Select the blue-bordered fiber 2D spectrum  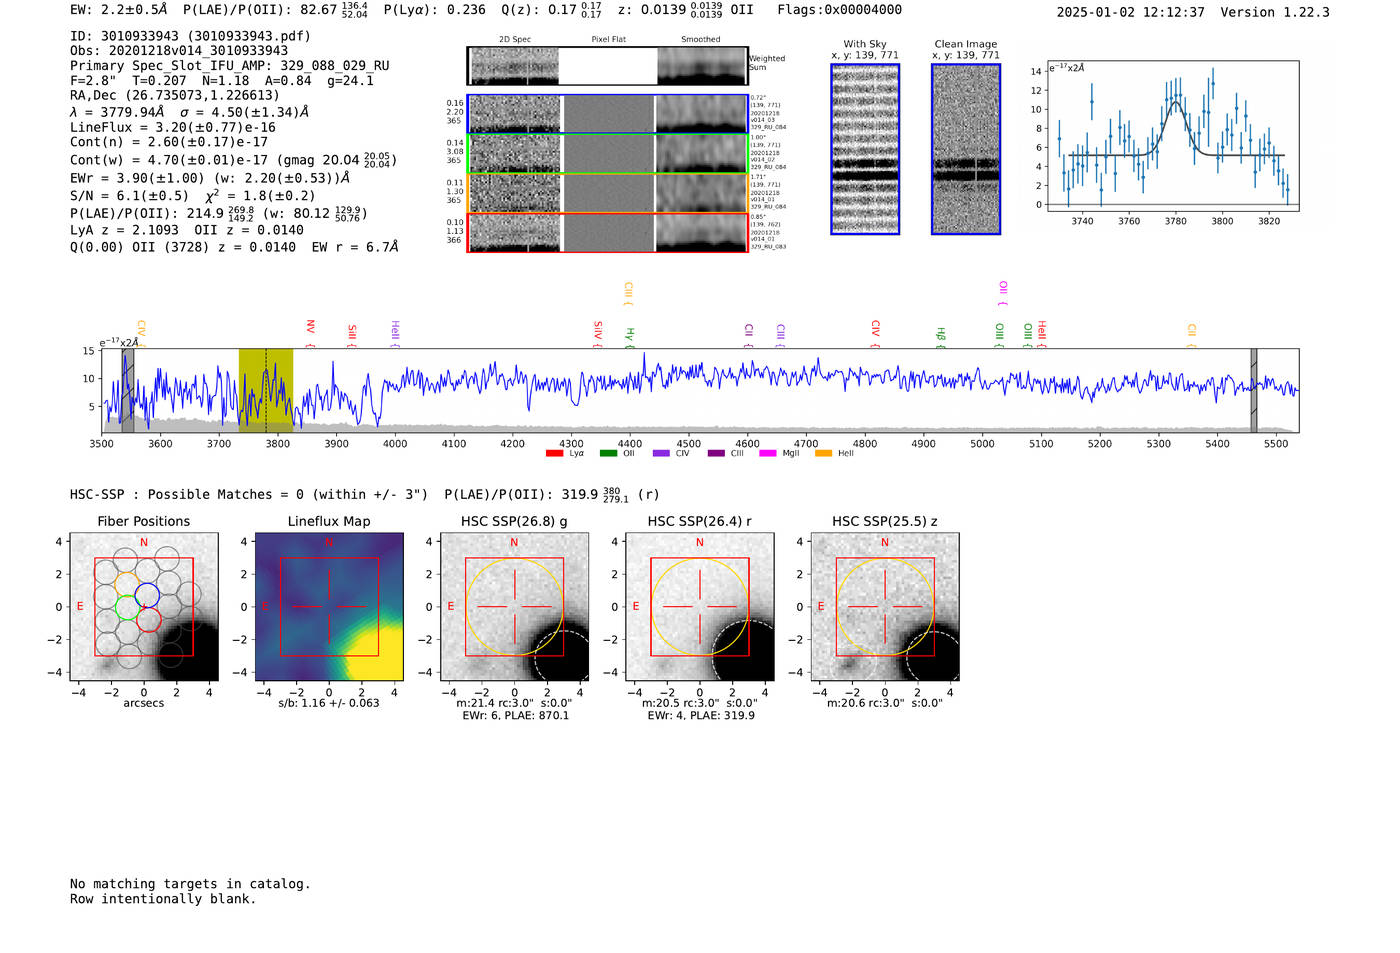[515, 114]
